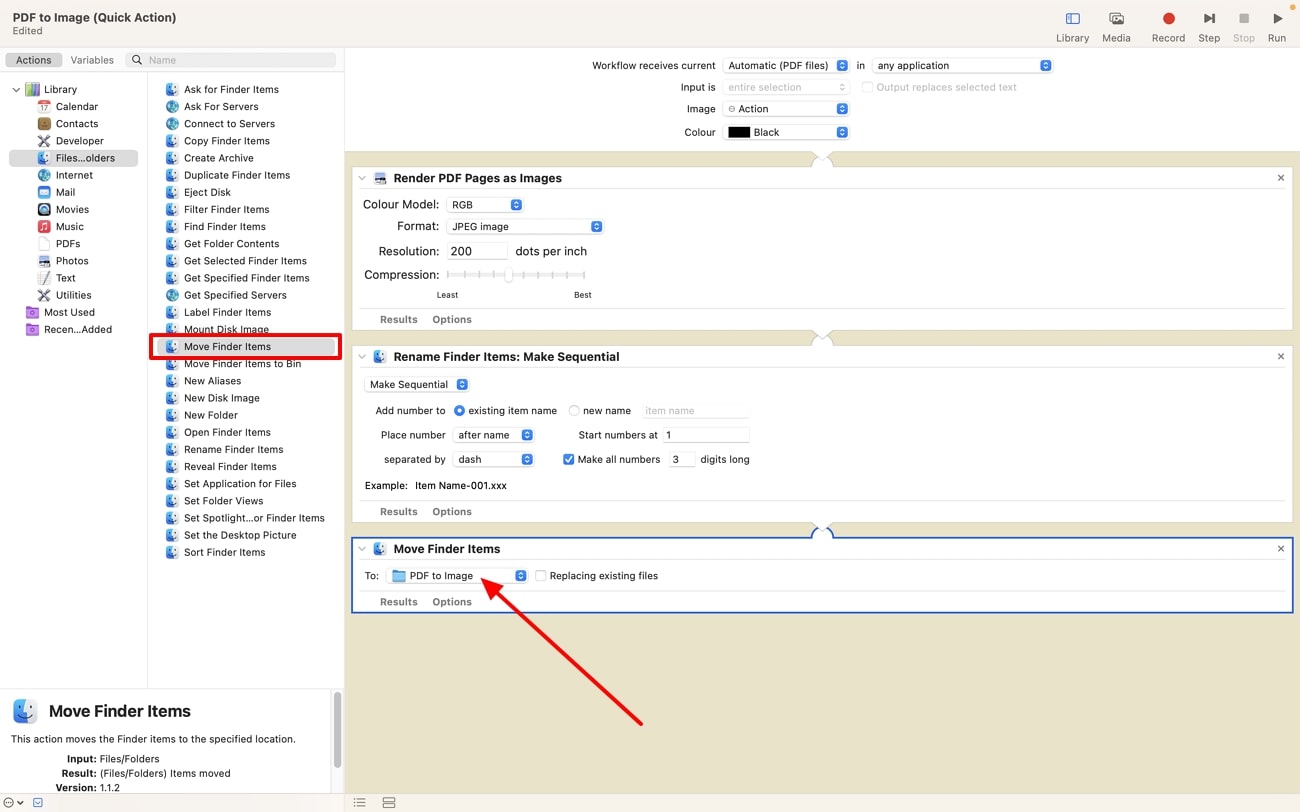
Task: Select Utilities category
Action: 73,295
